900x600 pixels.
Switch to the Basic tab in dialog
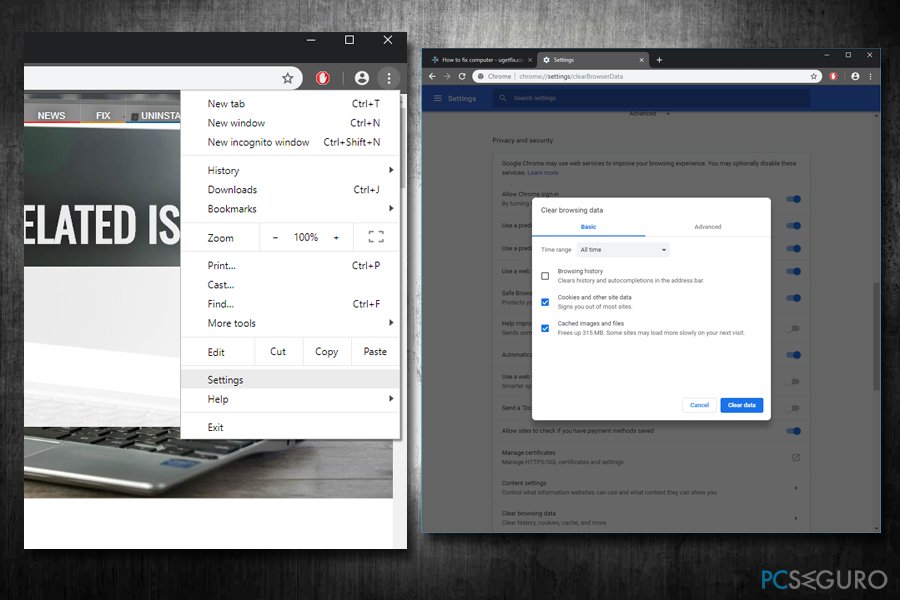588,227
